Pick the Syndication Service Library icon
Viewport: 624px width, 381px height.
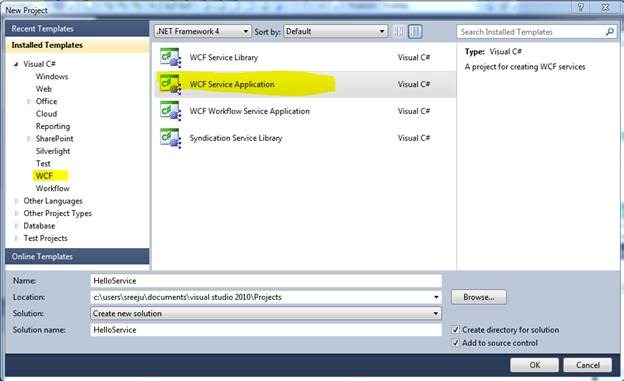pyautogui.click(x=170, y=138)
